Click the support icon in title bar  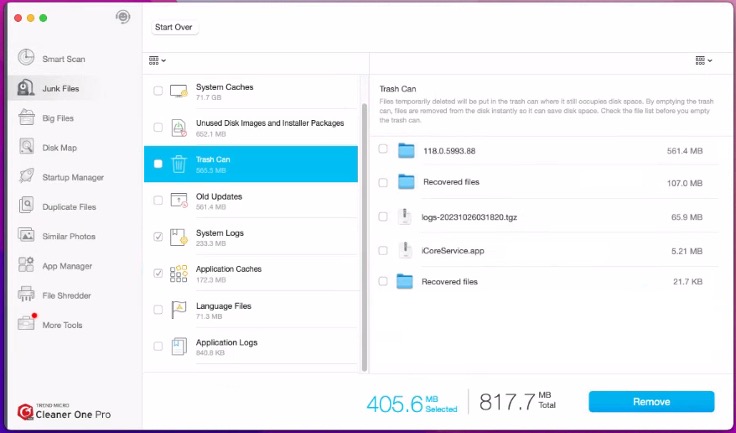(x=122, y=17)
